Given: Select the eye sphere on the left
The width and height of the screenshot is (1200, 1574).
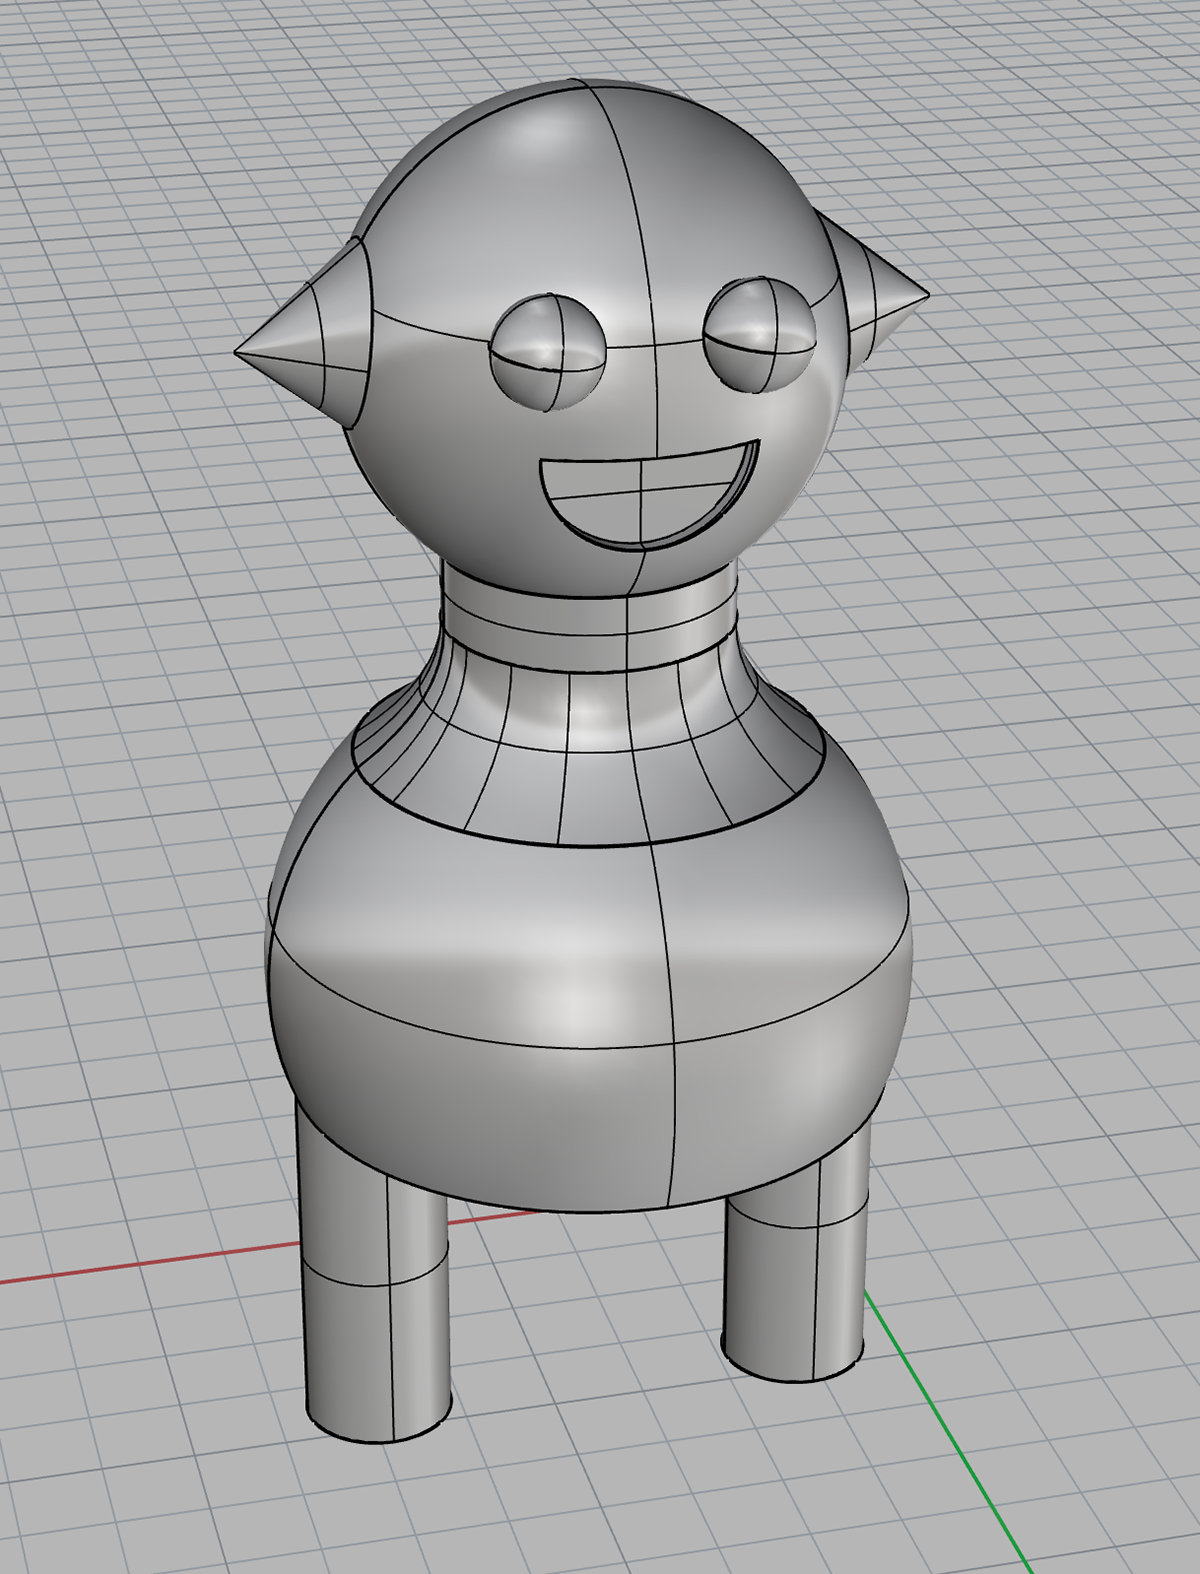Looking at the screenshot, I should click(548, 352).
